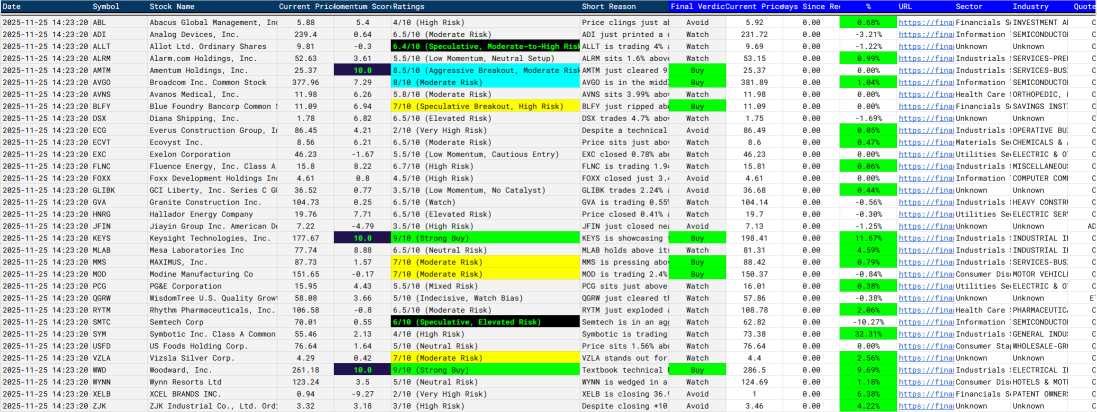The width and height of the screenshot is (1097, 412).
Task: Open the URL link in the WWD row
Action: coord(925,370)
